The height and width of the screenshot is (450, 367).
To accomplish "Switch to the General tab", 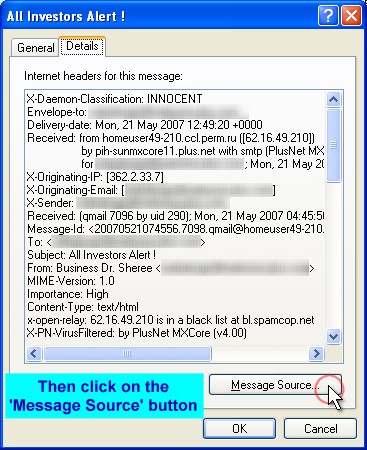I will pos(35,48).
